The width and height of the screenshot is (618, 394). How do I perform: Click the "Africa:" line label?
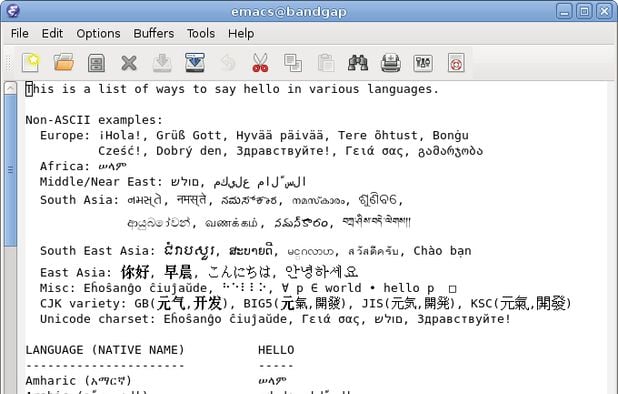[65, 166]
